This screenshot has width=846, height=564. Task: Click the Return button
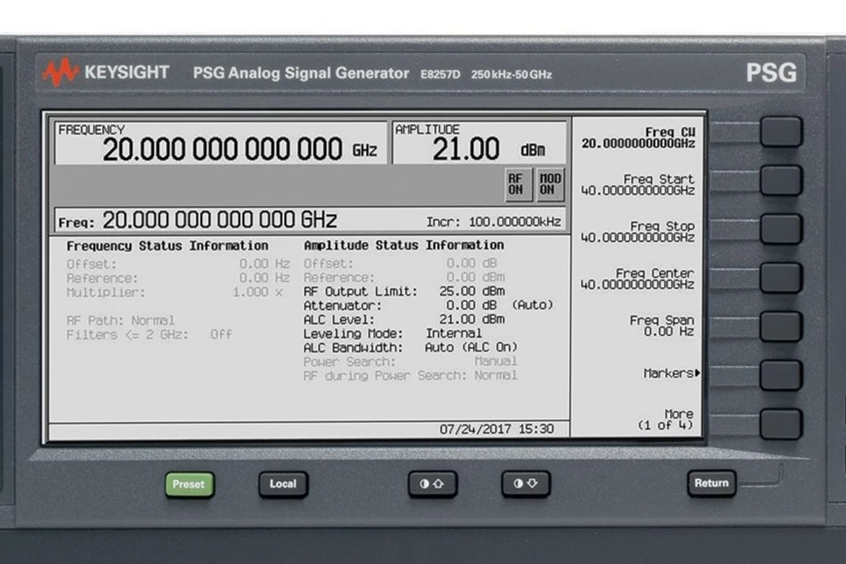pyautogui.click(x=711, y=483)
